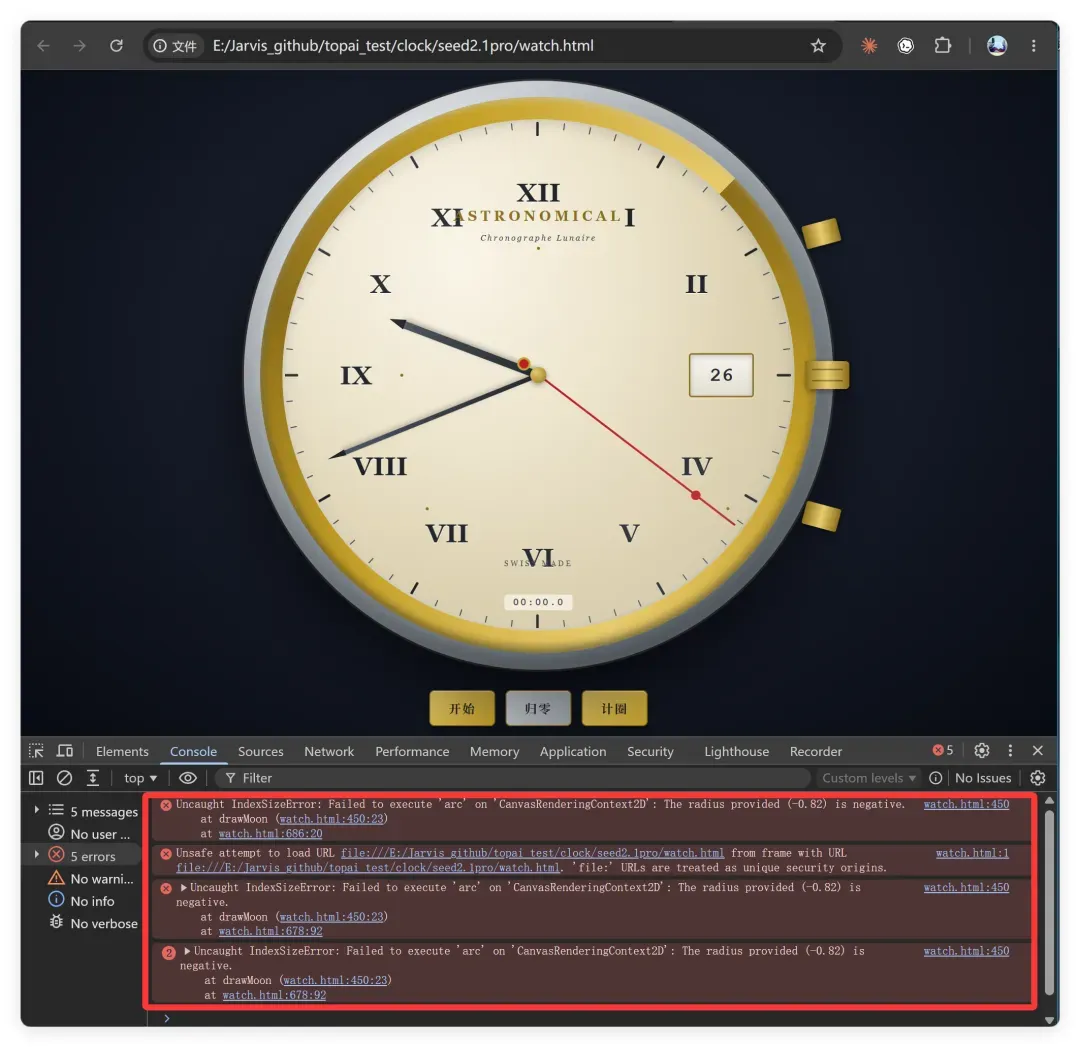Activate the DevTools inspect element picker
This screenshot has width=1080, height=1047.
point(36,751)
